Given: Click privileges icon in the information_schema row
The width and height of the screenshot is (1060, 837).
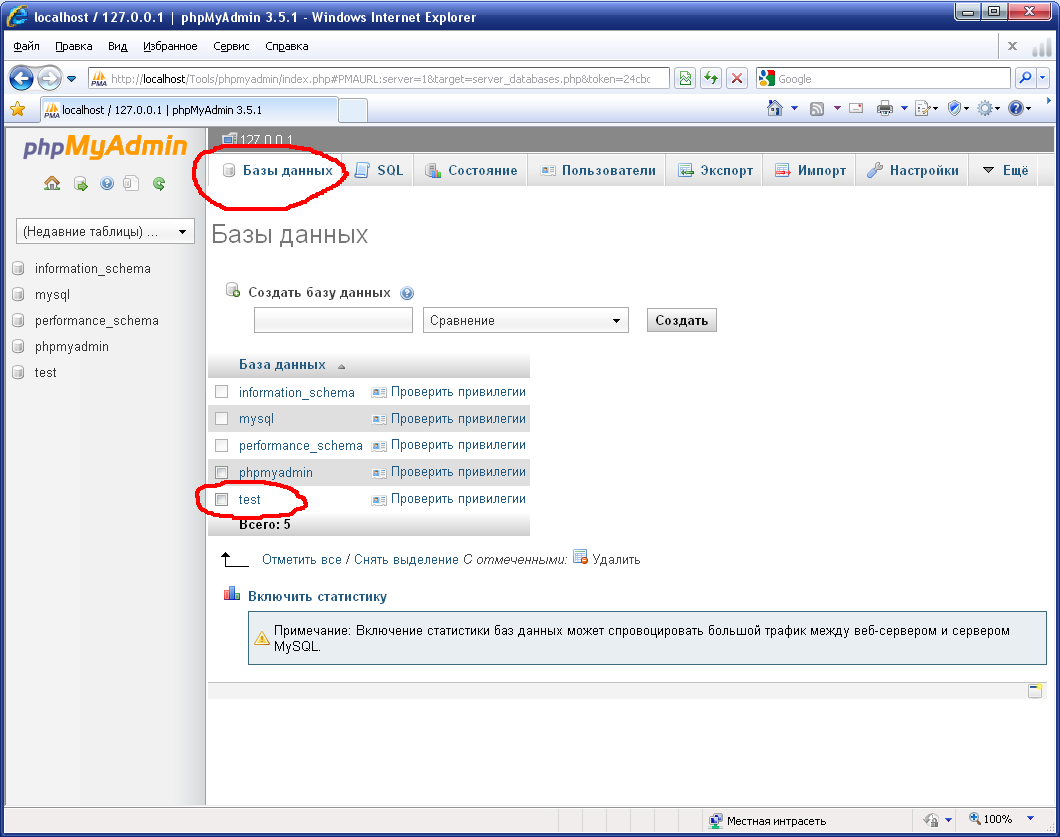Looking at the screenshot, I should click(379, 392).
